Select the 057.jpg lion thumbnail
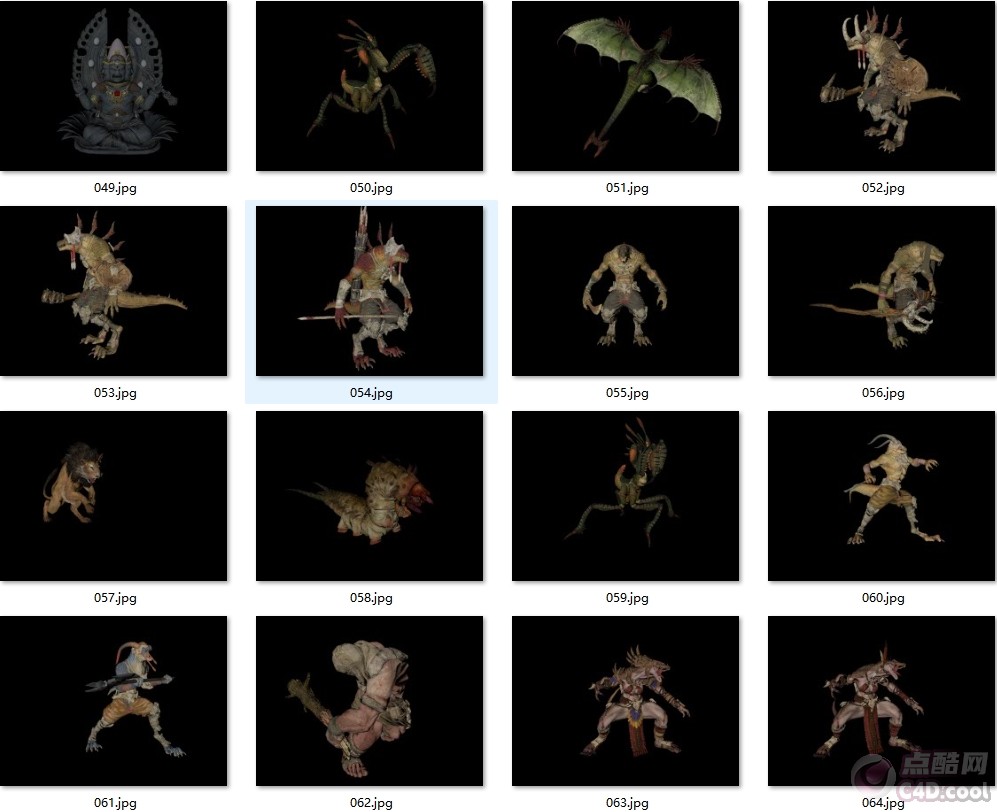997x812 pixels. point(113,496)
